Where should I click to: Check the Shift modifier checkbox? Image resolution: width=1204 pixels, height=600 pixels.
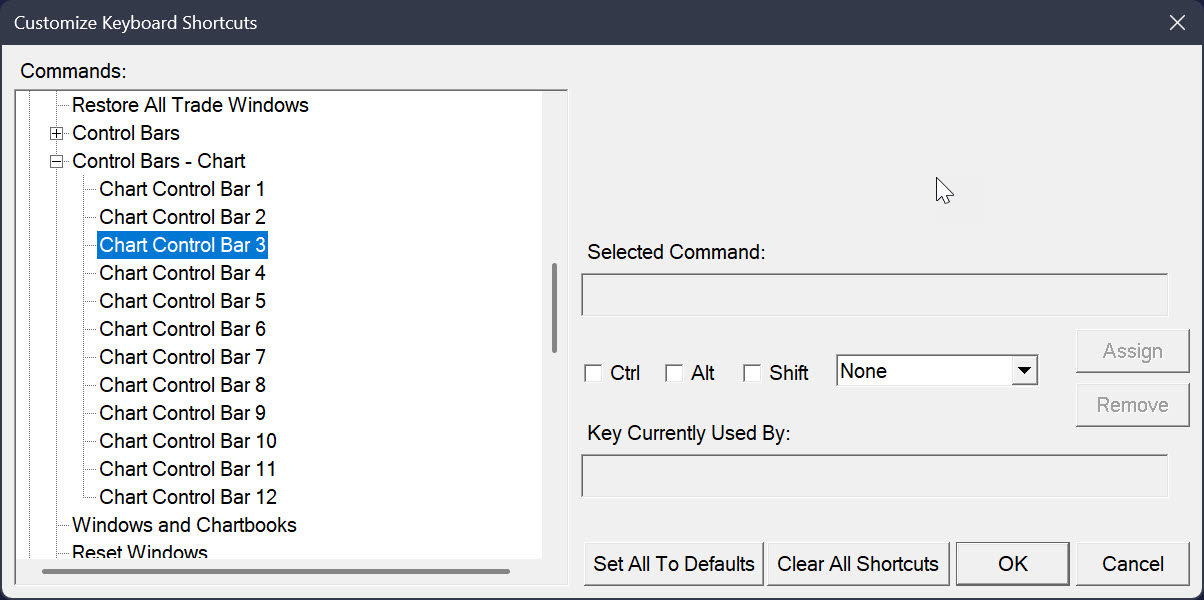[x=753, y=373]
